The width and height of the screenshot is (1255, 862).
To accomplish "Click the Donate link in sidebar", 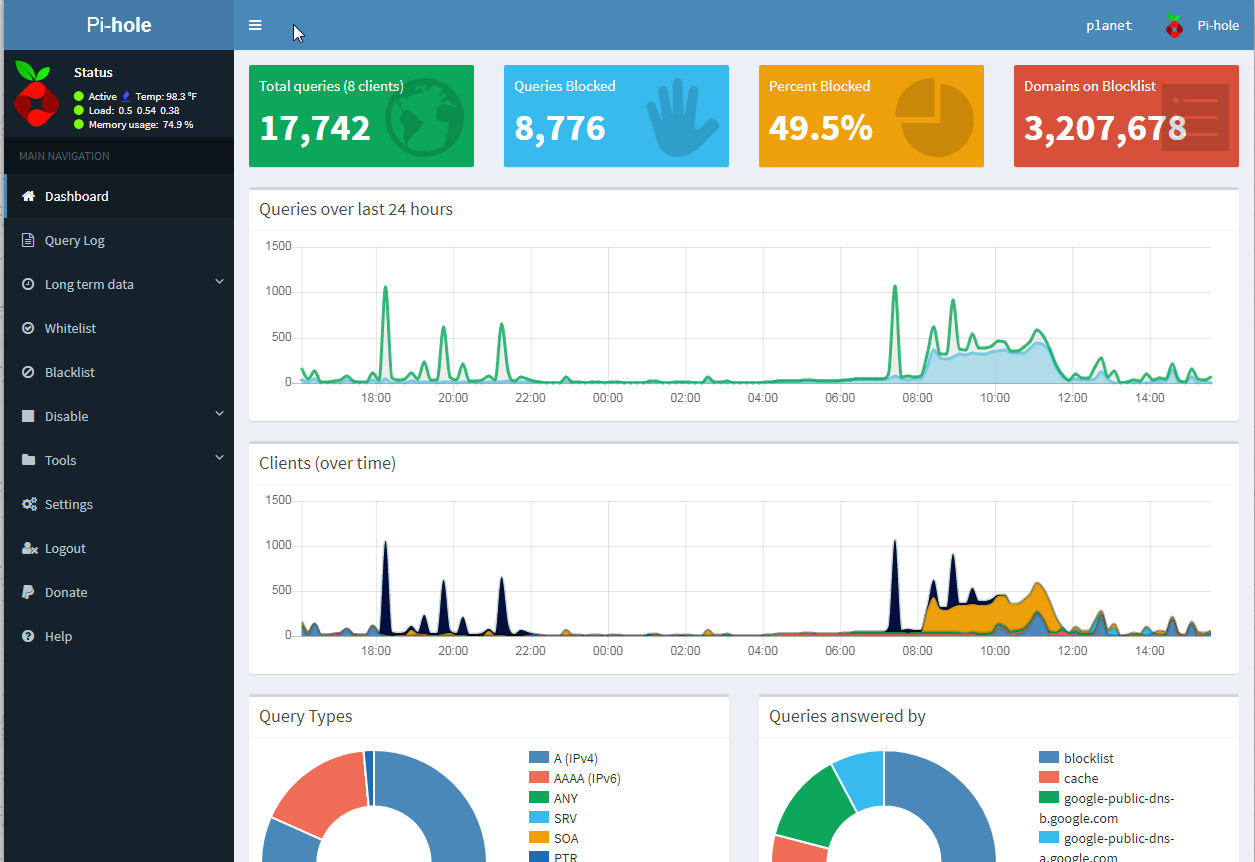I will click(119, 592).
